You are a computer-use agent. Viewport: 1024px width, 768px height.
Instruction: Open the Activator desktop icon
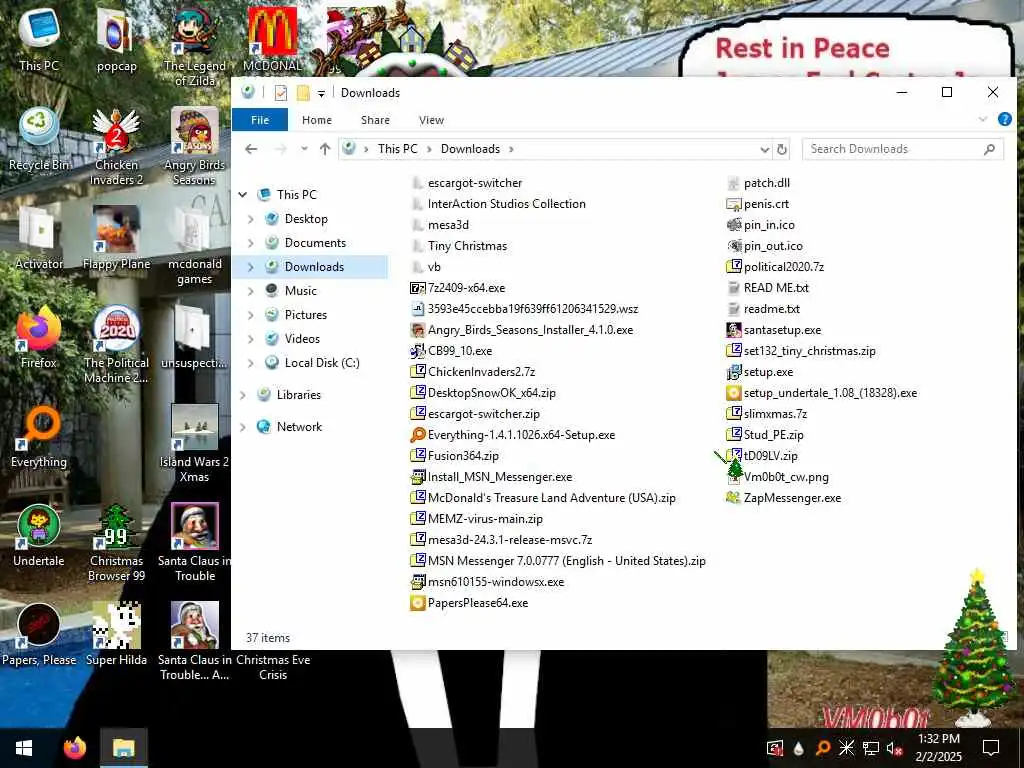click(x=39, y=238)
